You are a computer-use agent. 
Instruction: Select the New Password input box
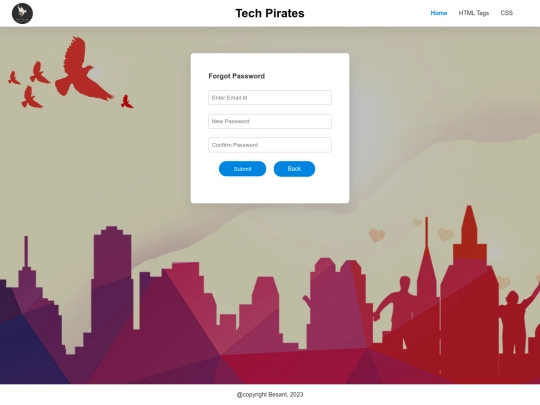pos(270,121)
